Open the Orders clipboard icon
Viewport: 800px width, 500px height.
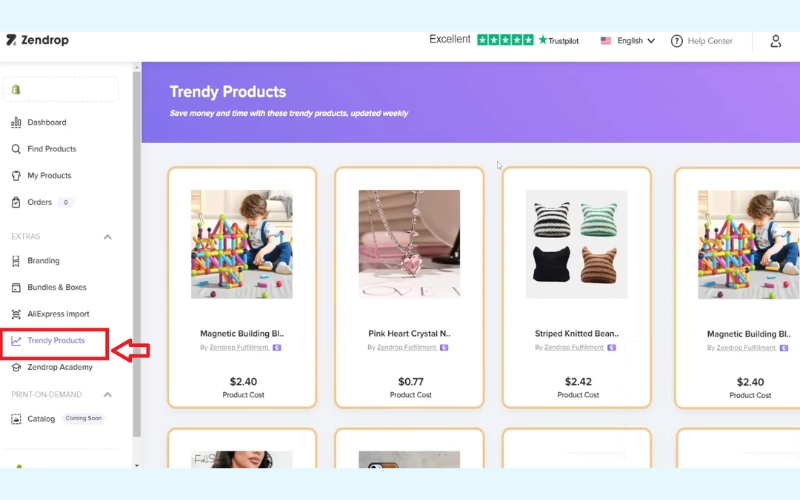pos(16,202)
